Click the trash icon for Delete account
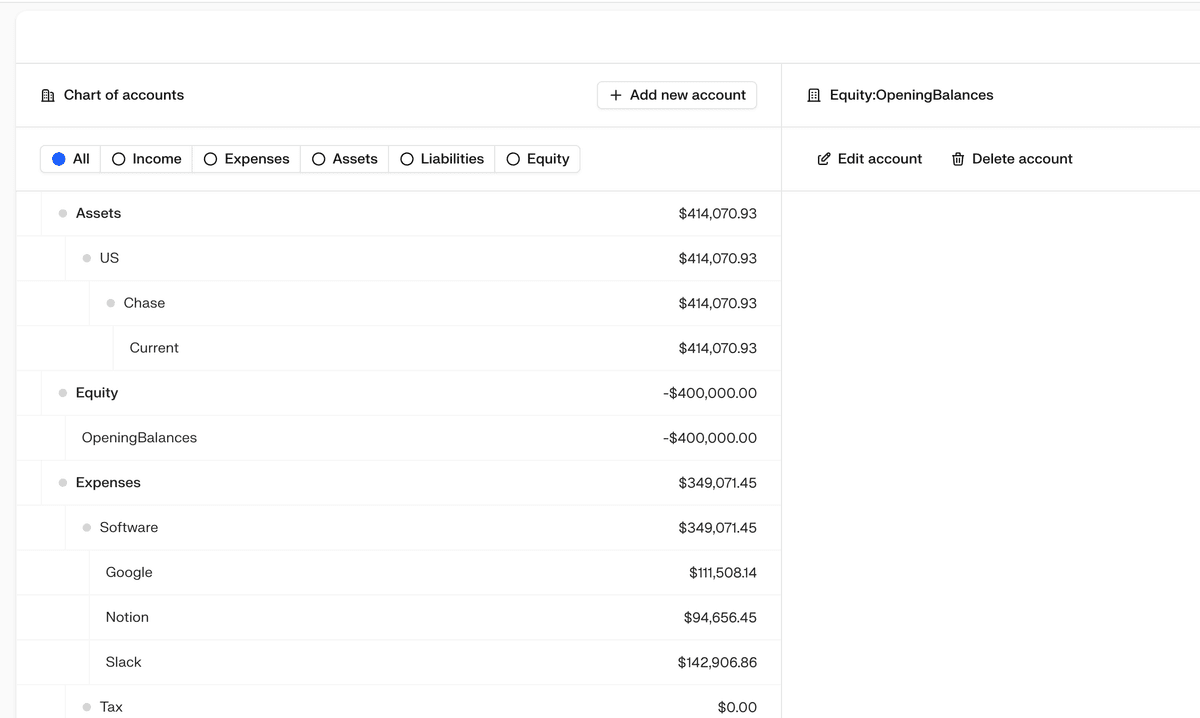This screenshot has width=1200, height=718. (958, 159)
